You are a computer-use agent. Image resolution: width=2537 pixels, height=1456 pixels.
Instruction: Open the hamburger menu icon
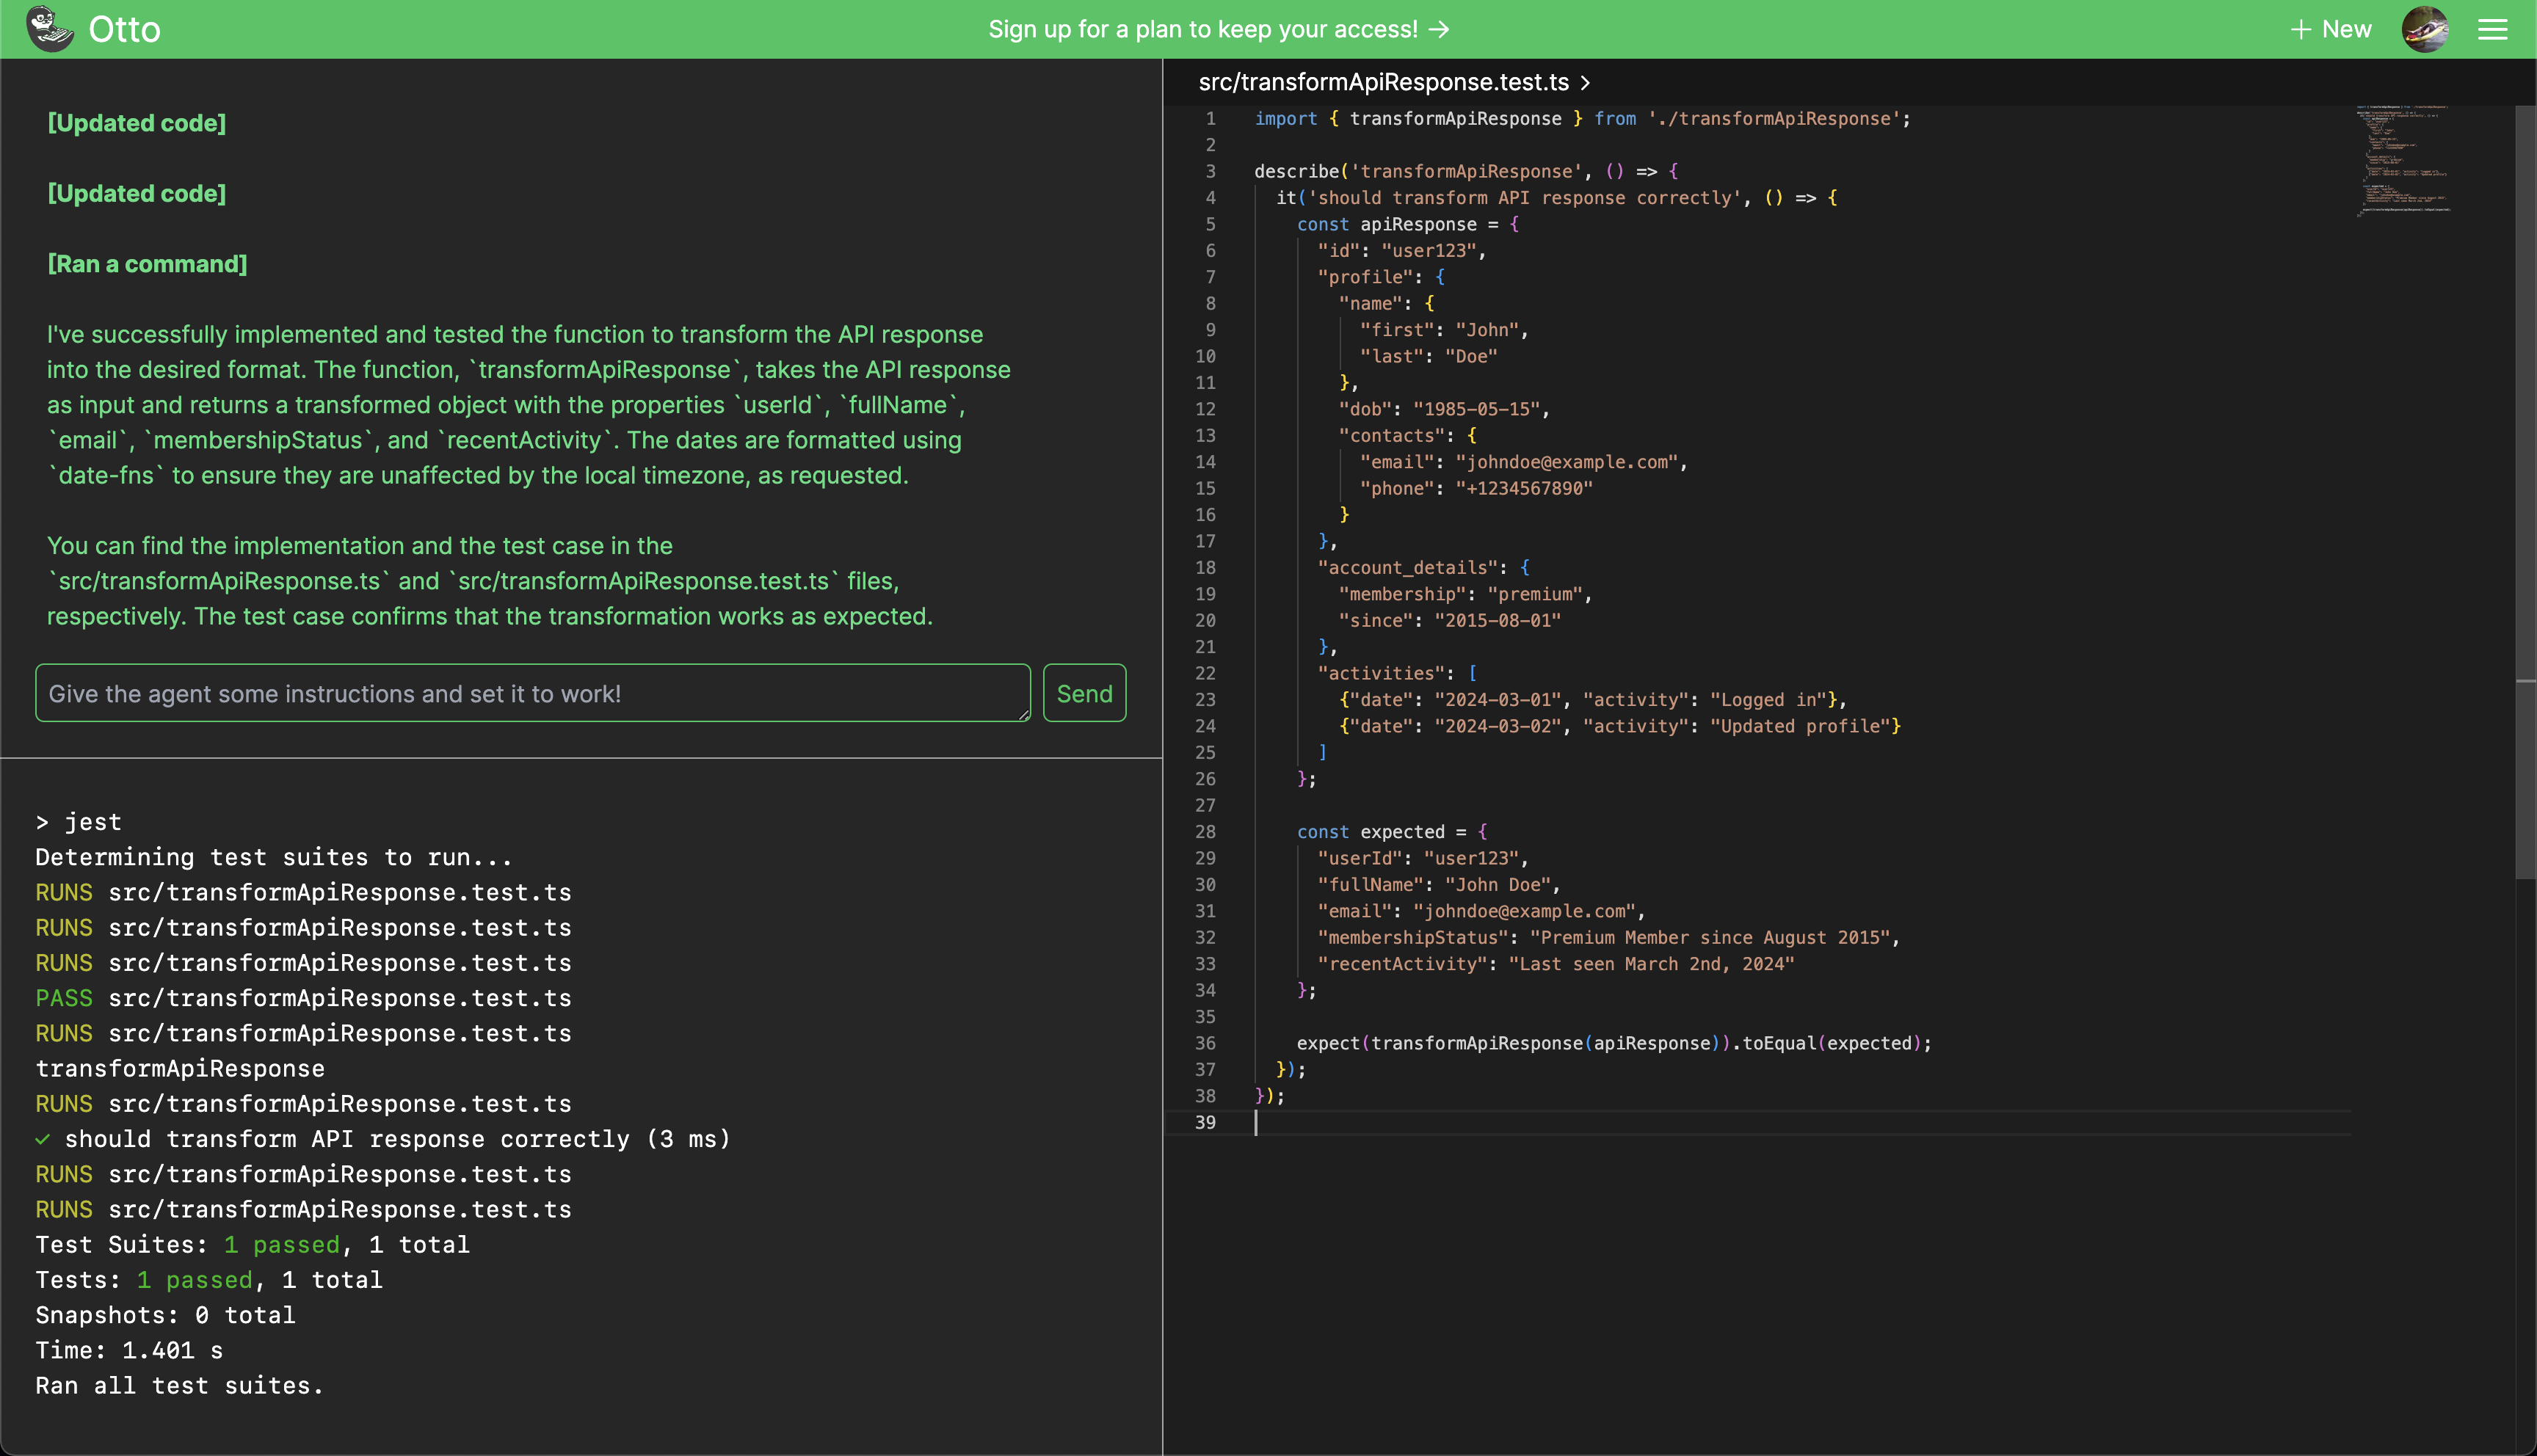(x=2492, y=29)
